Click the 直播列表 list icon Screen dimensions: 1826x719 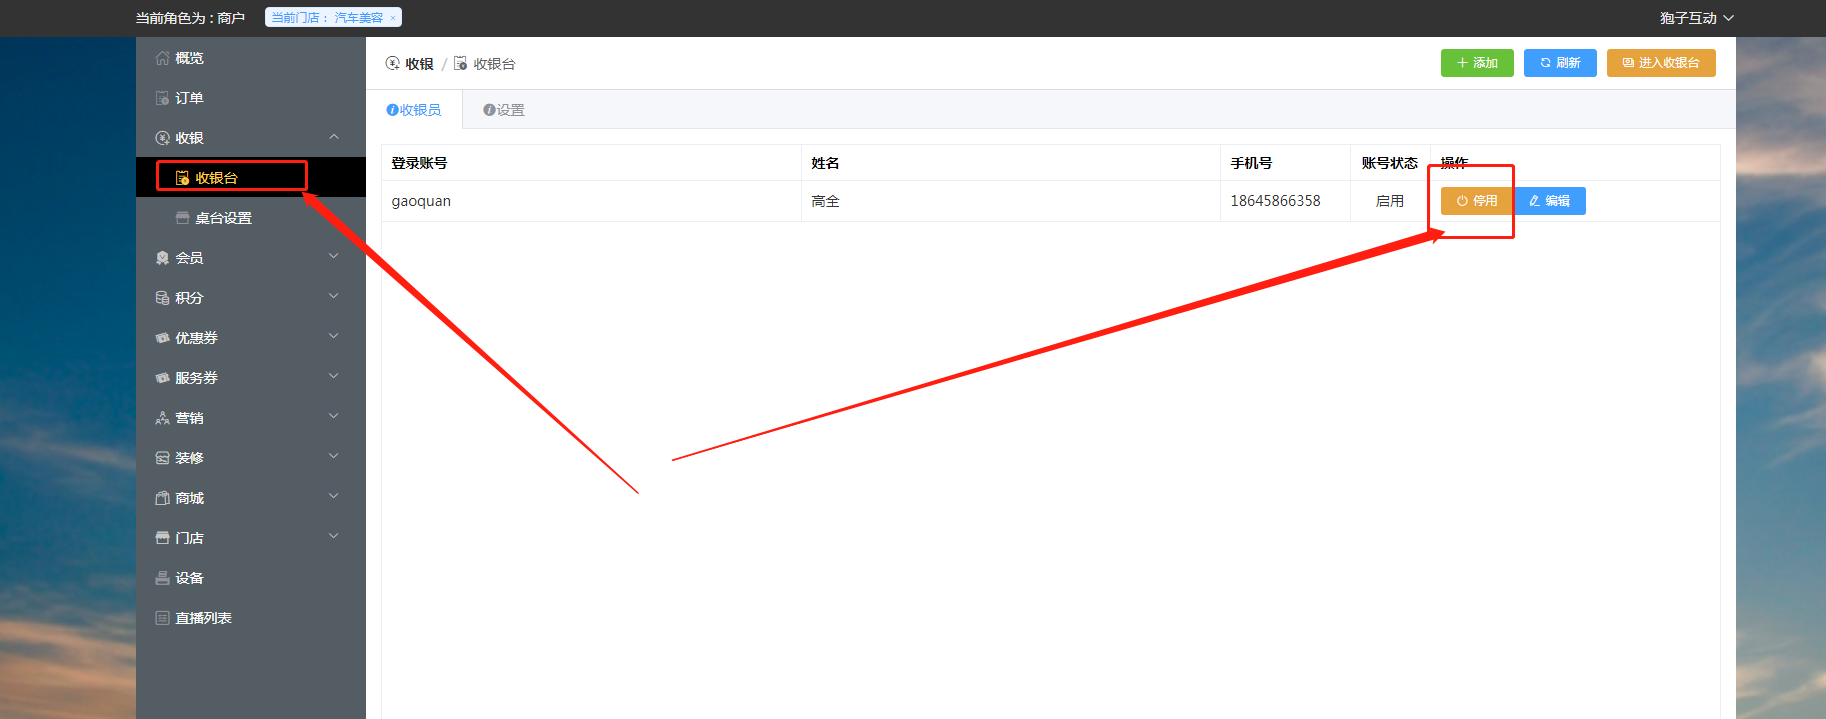tap(162, 618)
